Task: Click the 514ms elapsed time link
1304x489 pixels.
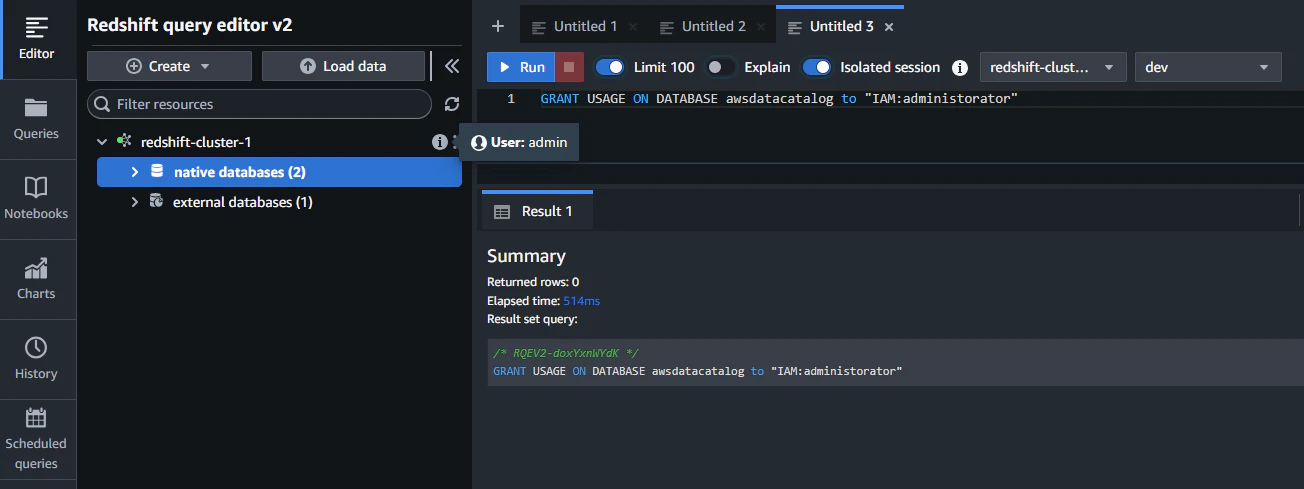Action: [581, 300]
